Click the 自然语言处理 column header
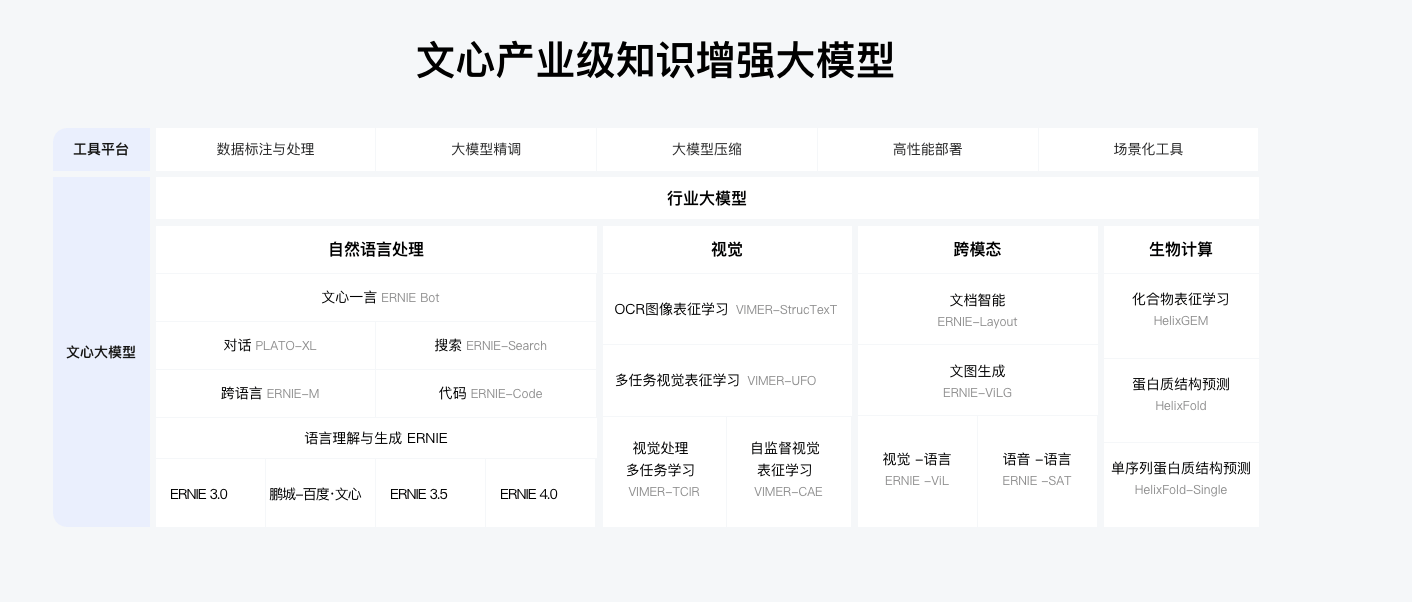1412x602 pixels. pos(376,249)
